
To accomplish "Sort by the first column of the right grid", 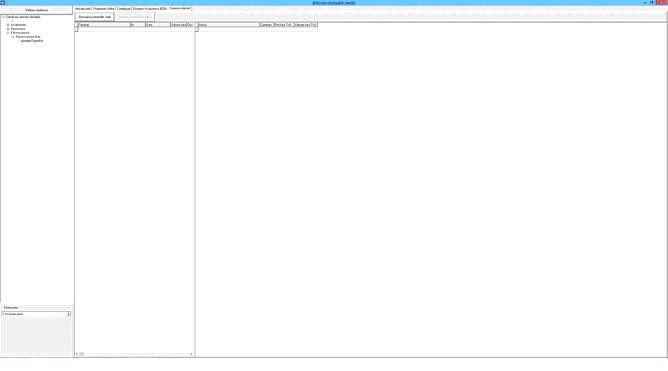I will pyautogui.click(x=228, y=25).
